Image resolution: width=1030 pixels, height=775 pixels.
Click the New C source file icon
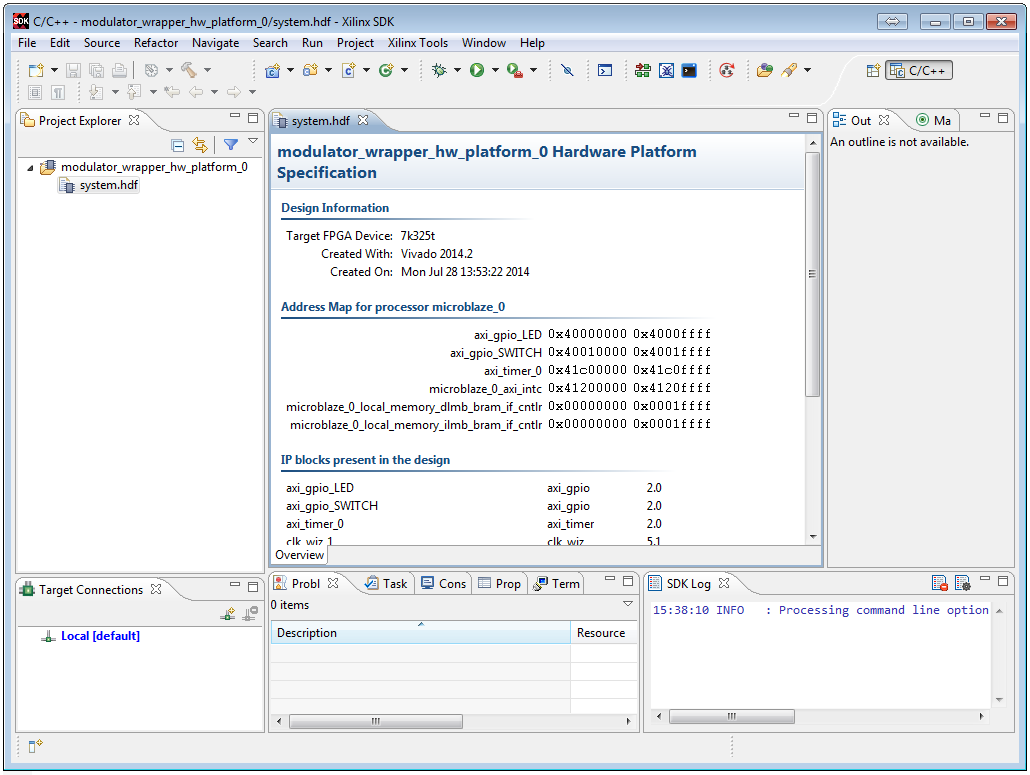[348, 70]
